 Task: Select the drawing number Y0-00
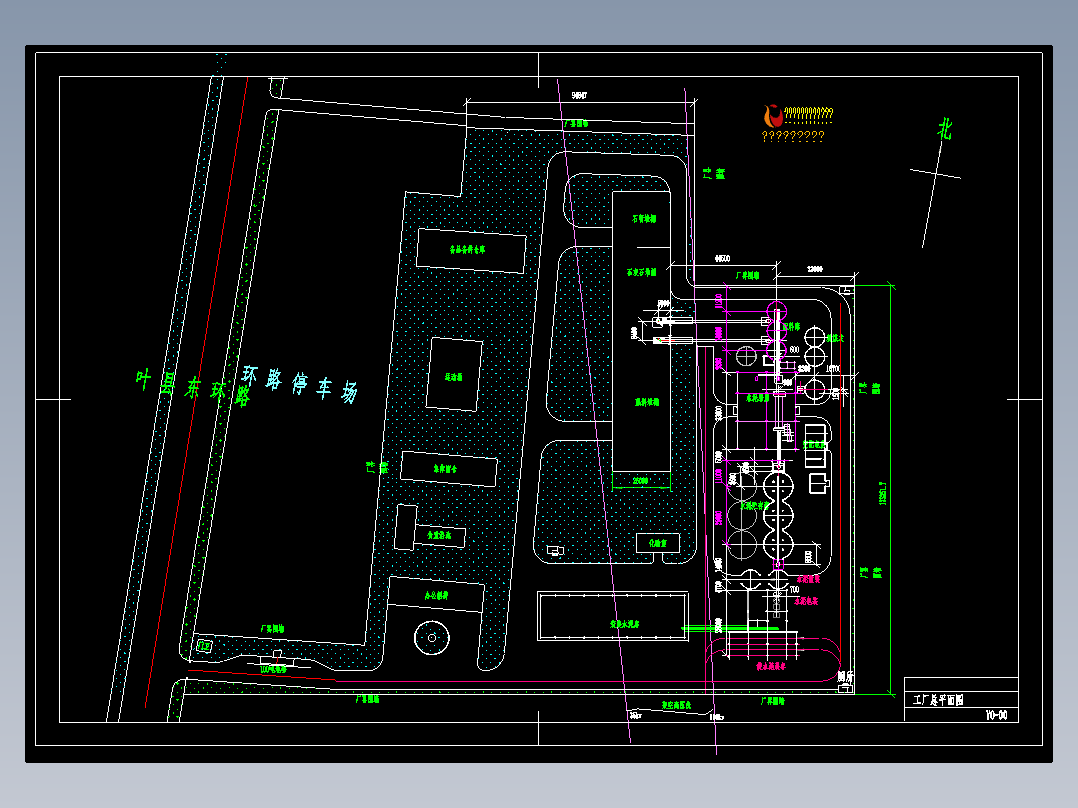[x=996, y=715]
